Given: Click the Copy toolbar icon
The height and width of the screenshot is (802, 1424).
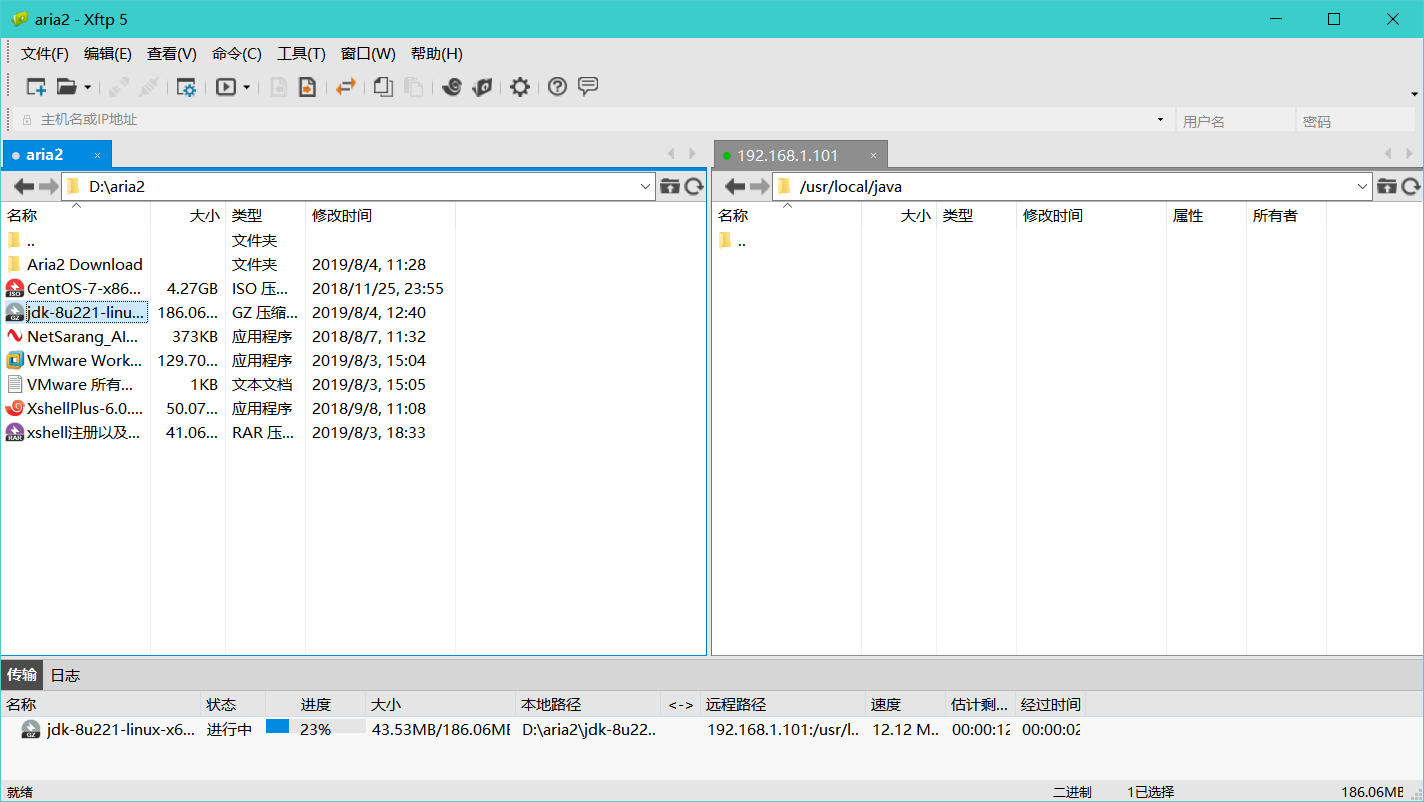Looking at the screenshot, I should (383, 87).
